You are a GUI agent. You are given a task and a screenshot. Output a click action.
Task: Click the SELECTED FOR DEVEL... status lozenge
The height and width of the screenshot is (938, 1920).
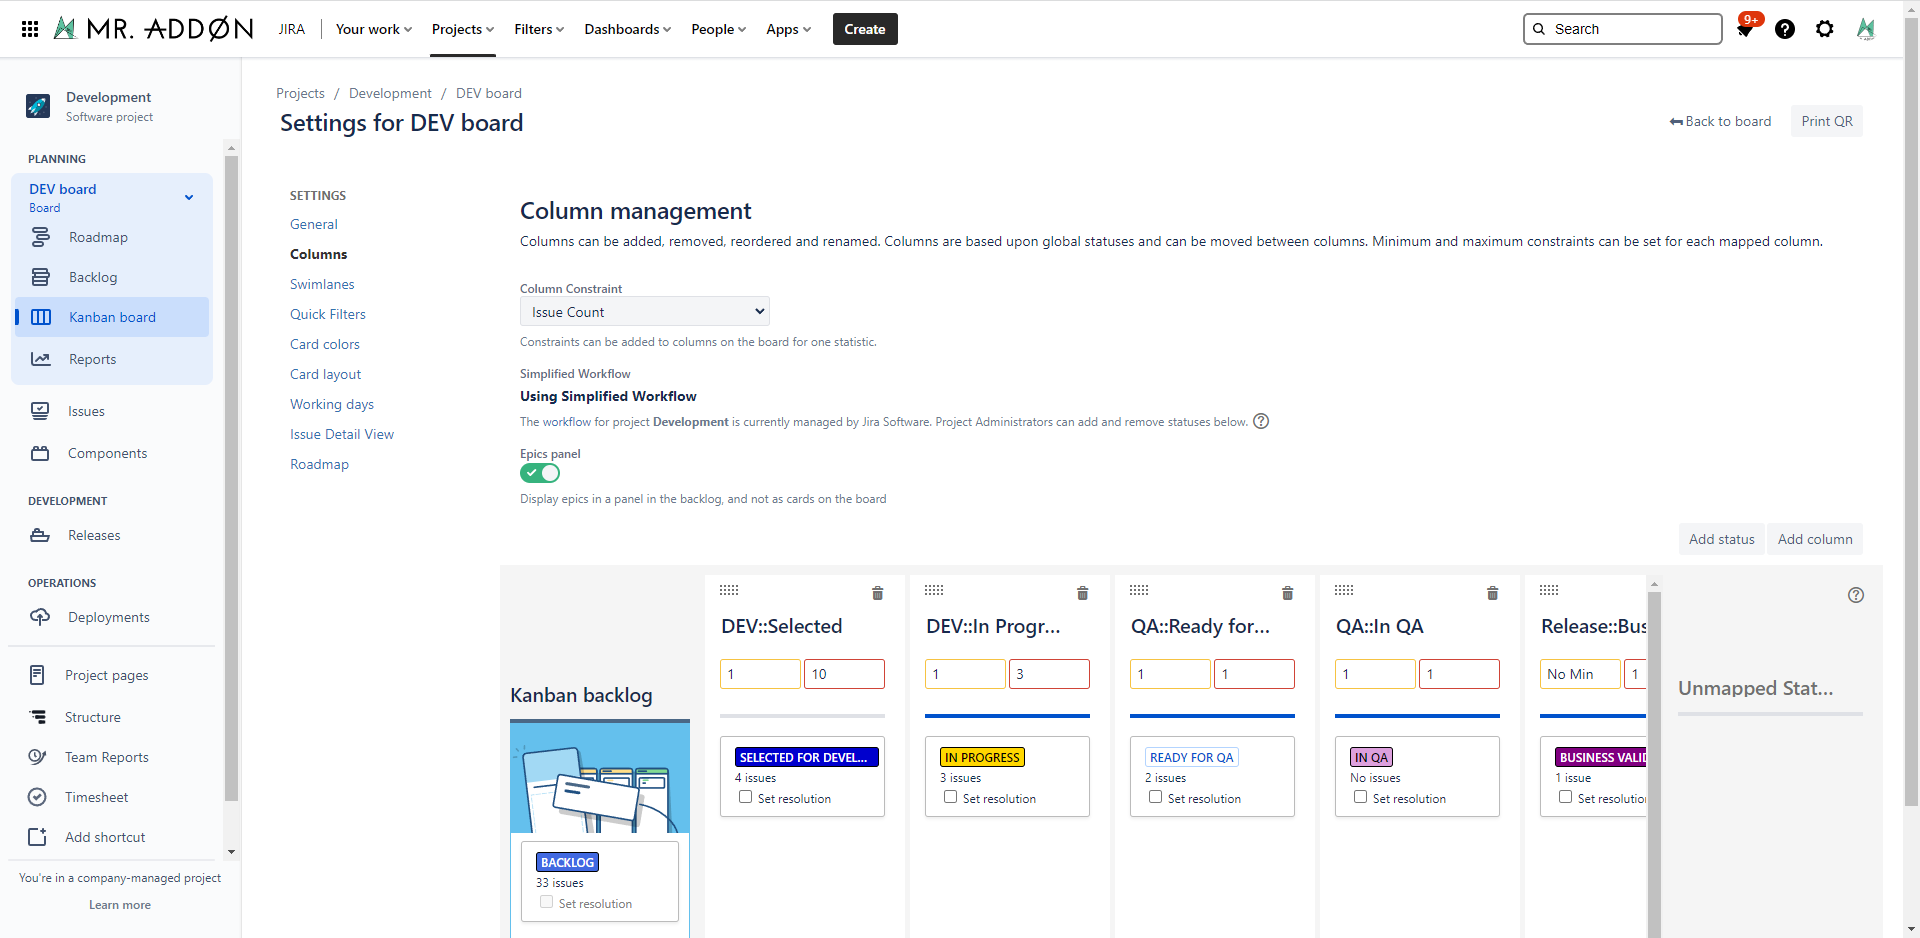(806, 757)
